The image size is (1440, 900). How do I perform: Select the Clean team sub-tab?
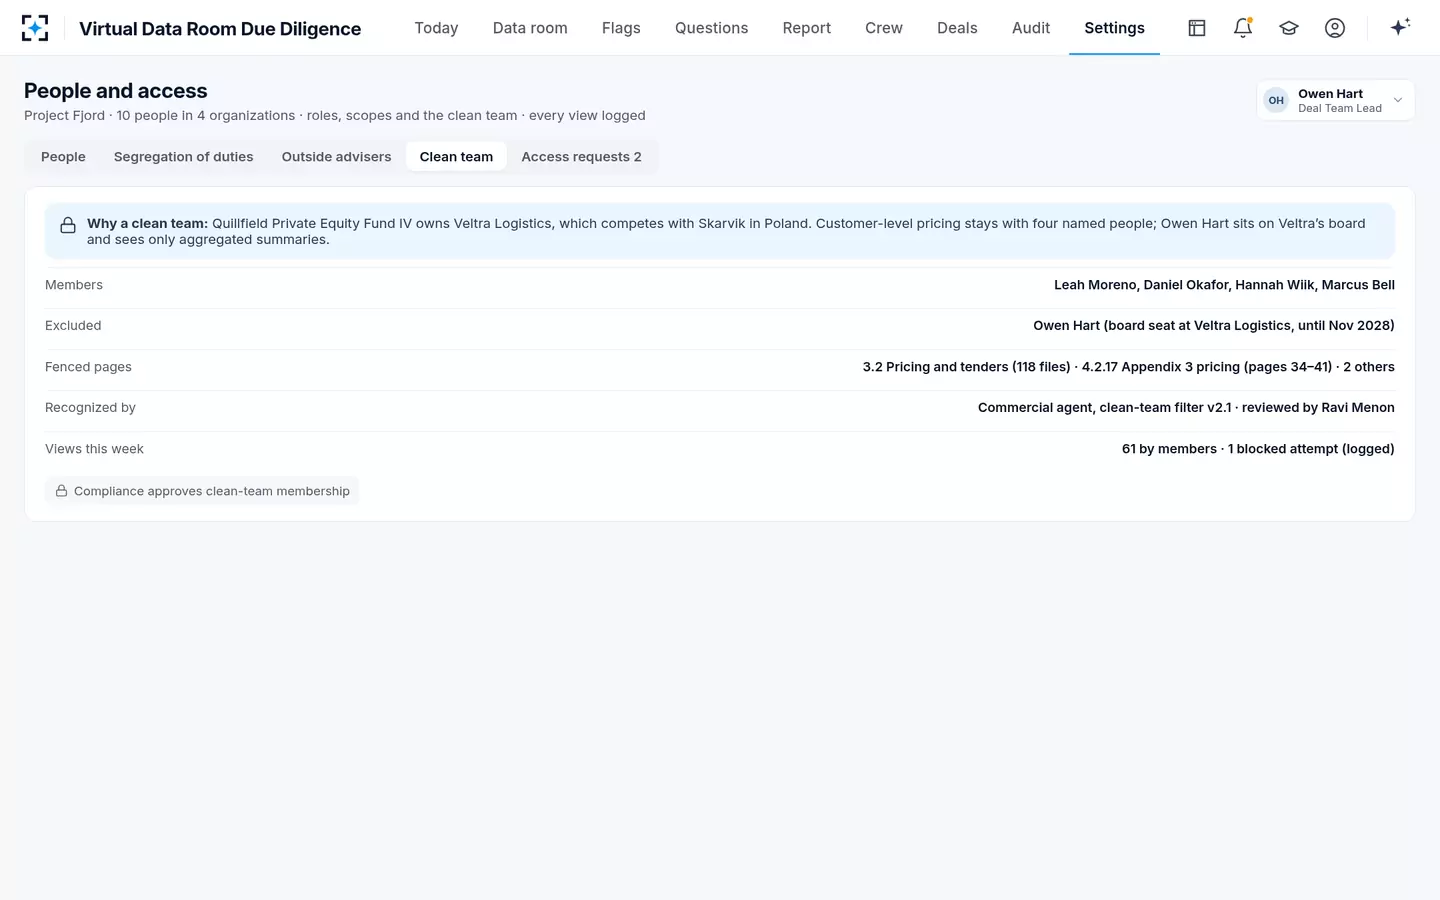click(456, 157)
